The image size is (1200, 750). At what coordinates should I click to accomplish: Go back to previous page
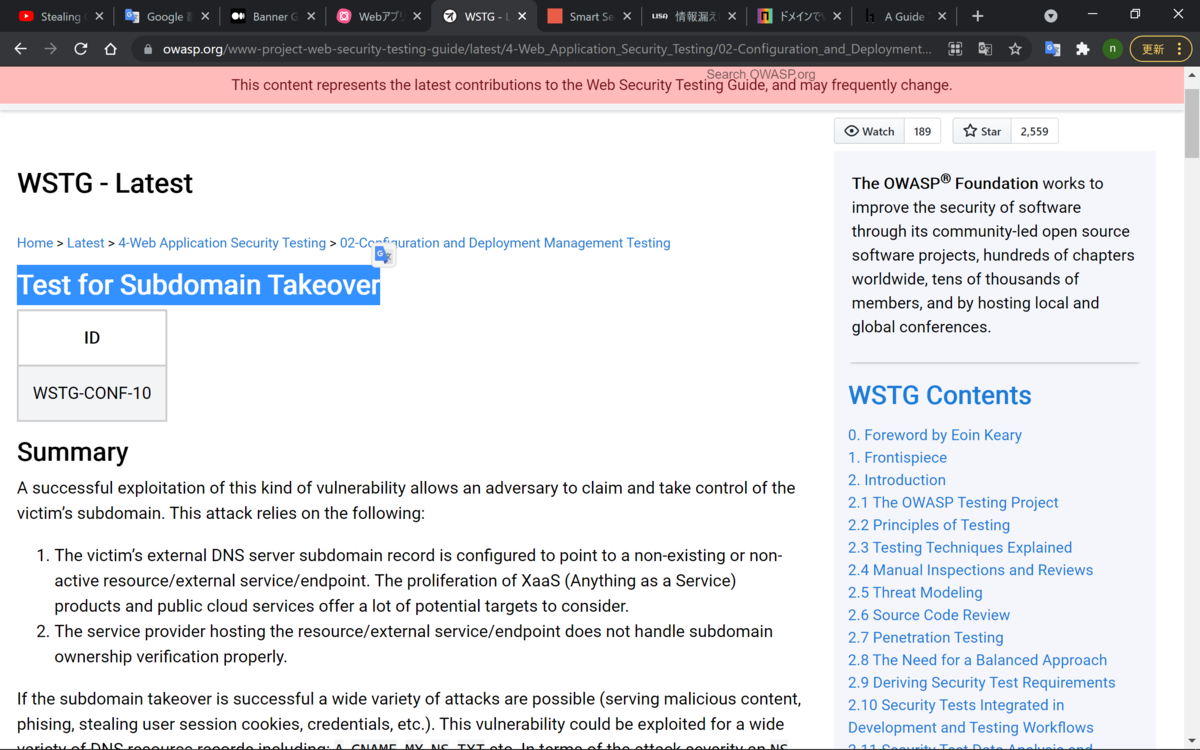point(21,49)
